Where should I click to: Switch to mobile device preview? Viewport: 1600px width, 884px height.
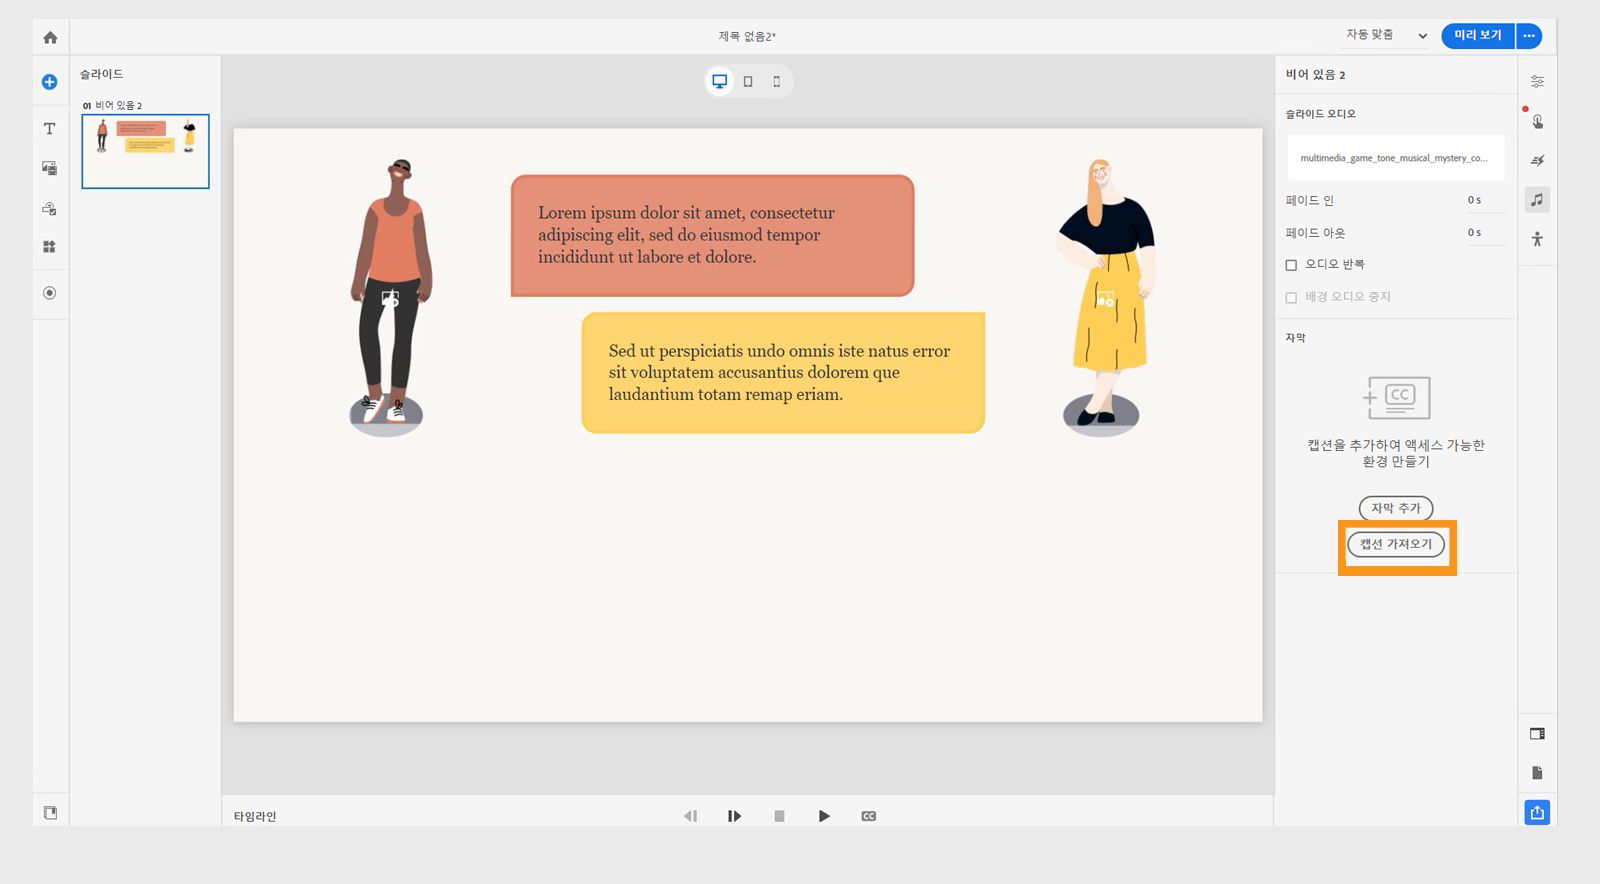click(777, 82)
